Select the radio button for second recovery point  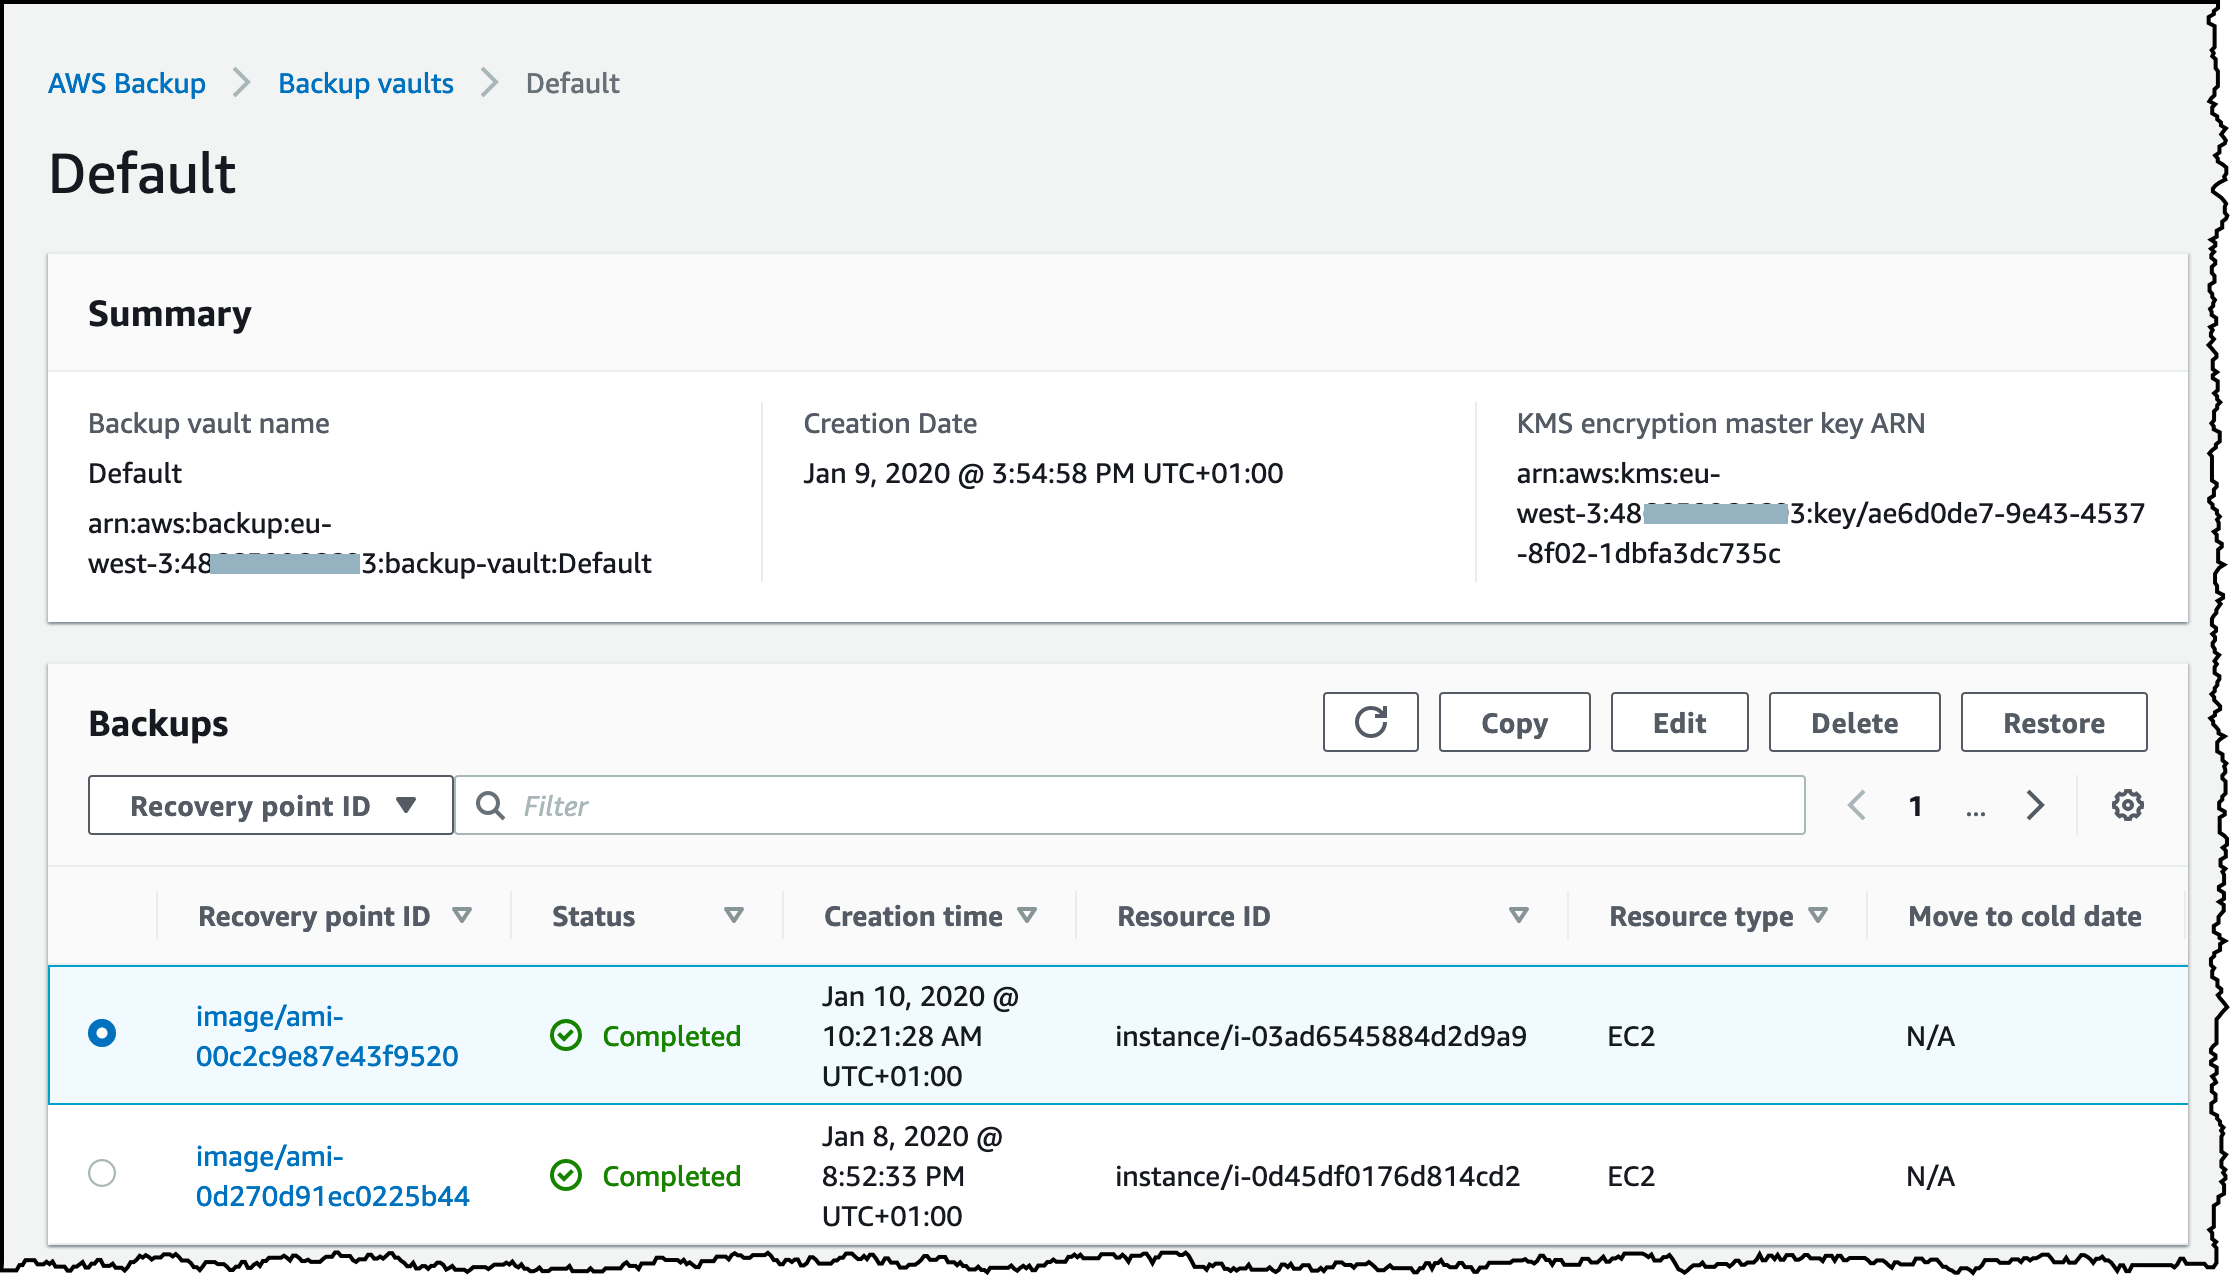(x=101, y=1173)
